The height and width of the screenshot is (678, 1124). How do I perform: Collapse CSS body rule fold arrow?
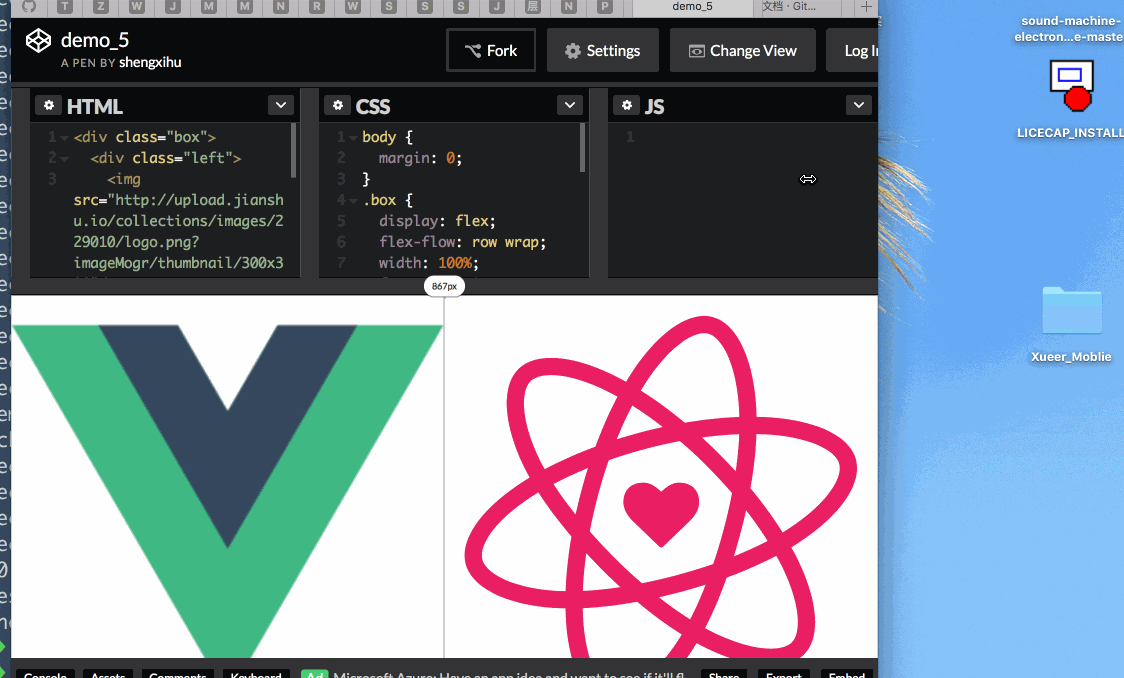point(353,138)
